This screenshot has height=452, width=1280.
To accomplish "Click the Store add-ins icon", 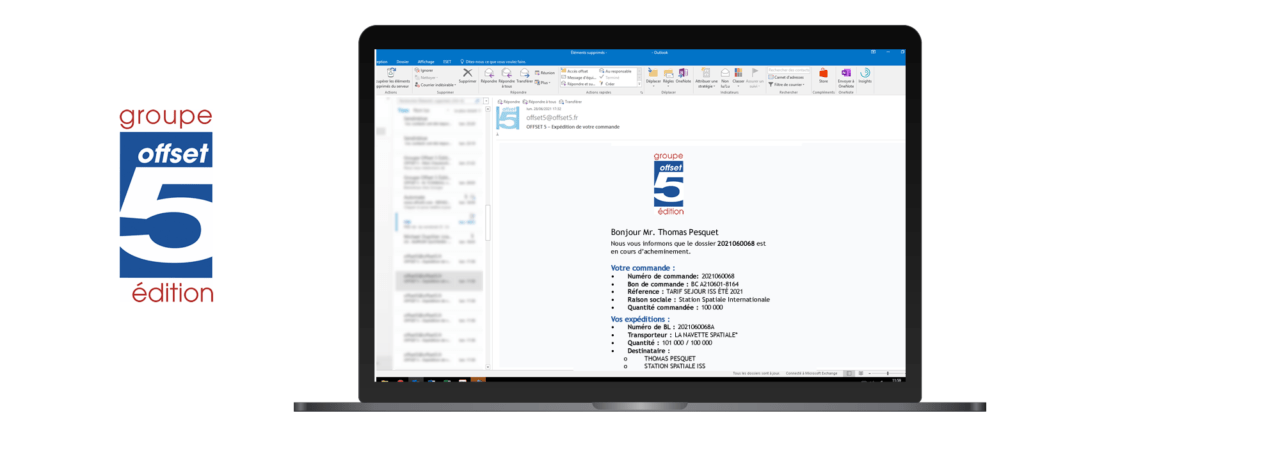I will [823, 73].
